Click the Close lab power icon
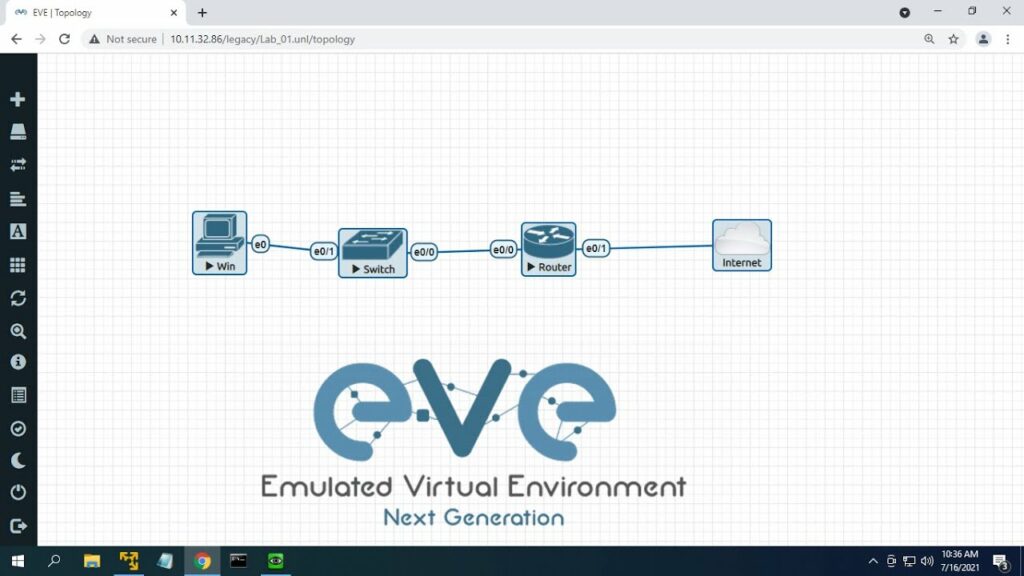The image size is (1024, 576). 18,493
